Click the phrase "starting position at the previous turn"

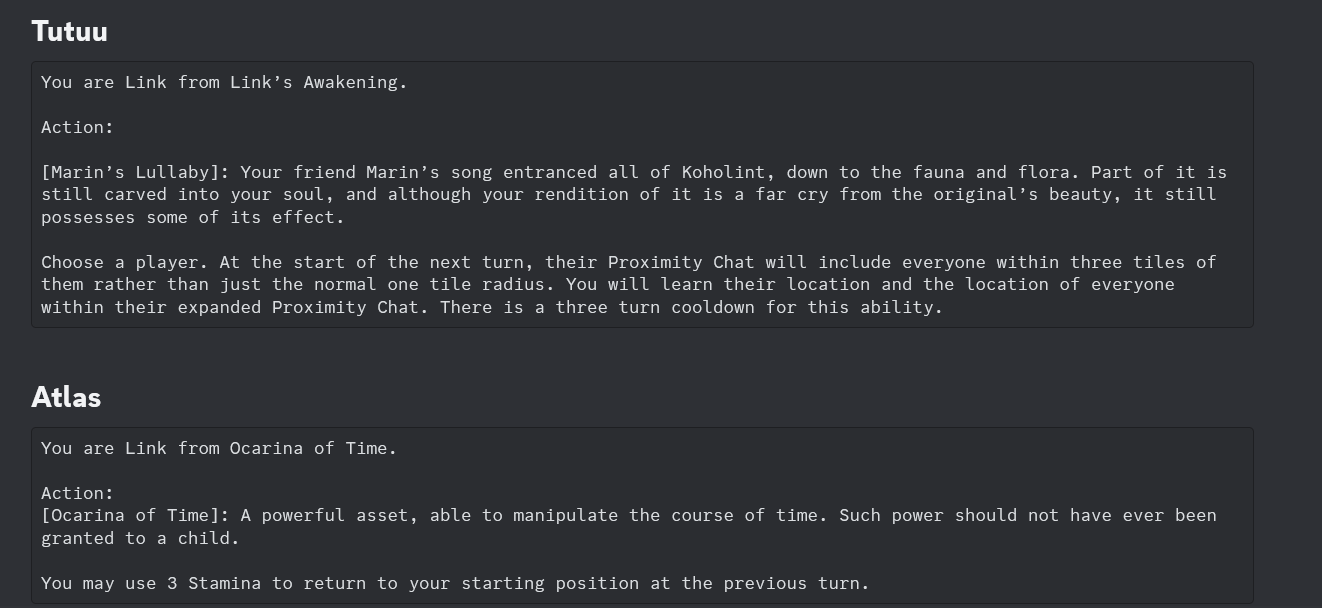click(661, 583)
